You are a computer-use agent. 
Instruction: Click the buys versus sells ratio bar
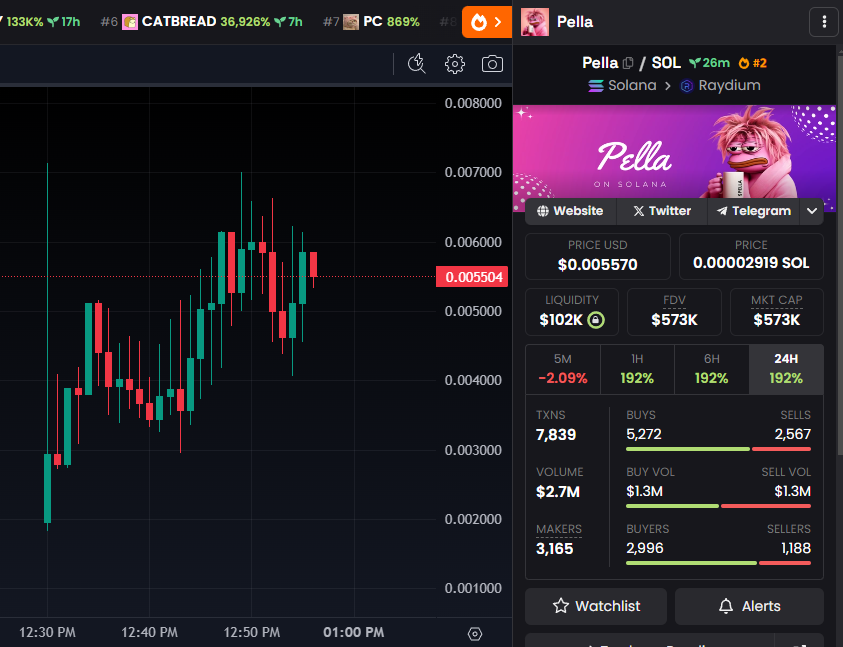pos(718,449)
